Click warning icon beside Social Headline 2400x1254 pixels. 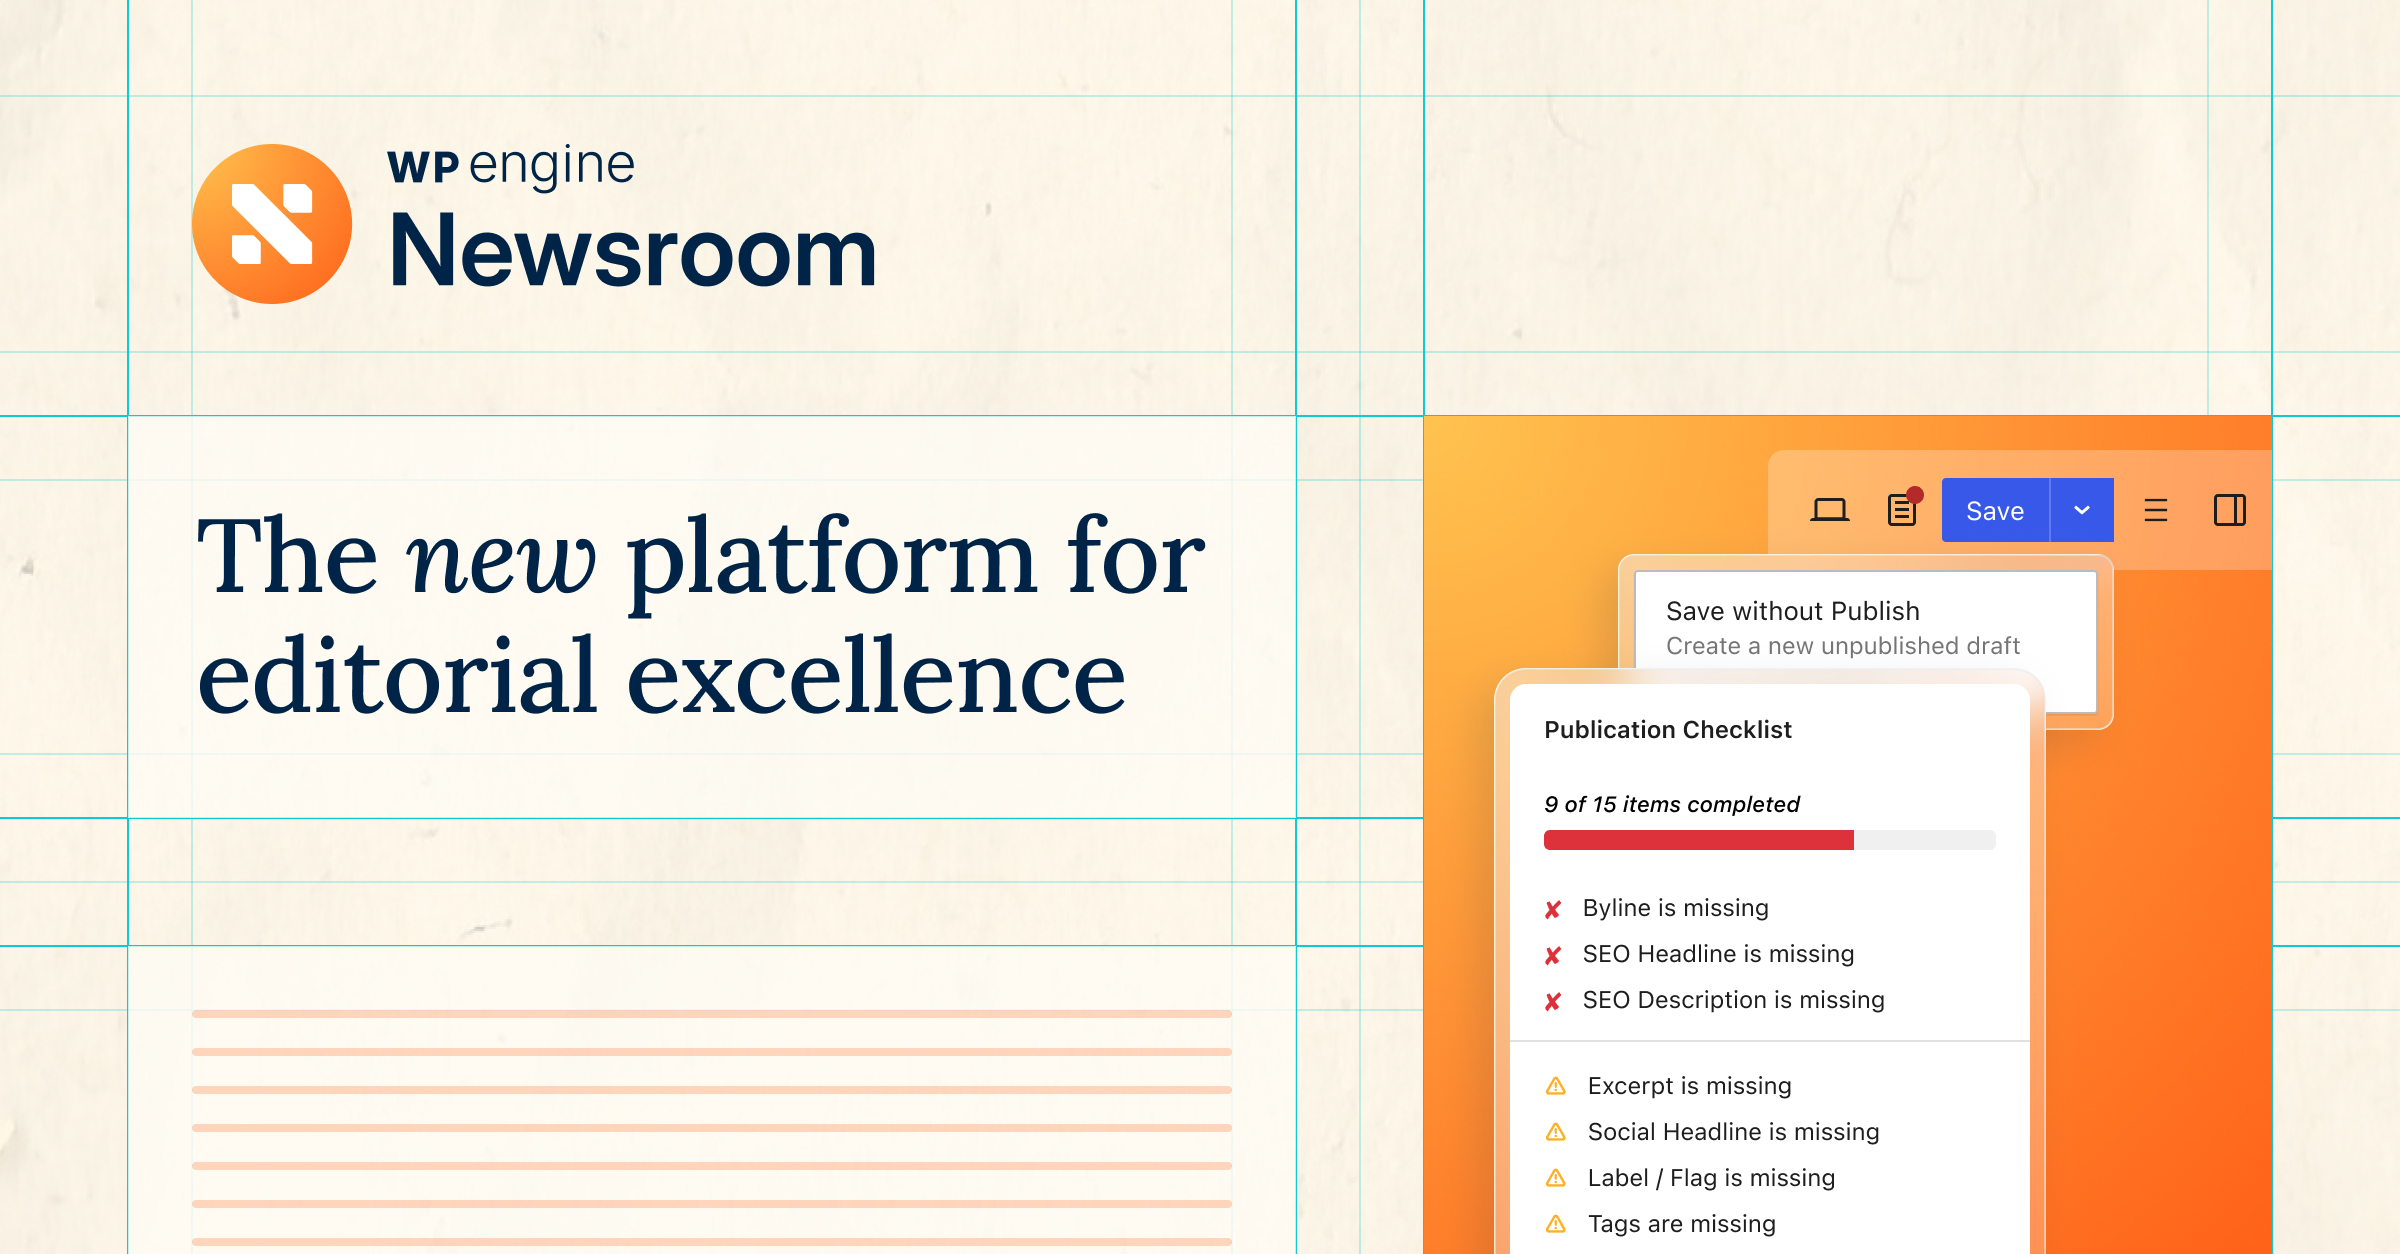pos(1556,1132)
